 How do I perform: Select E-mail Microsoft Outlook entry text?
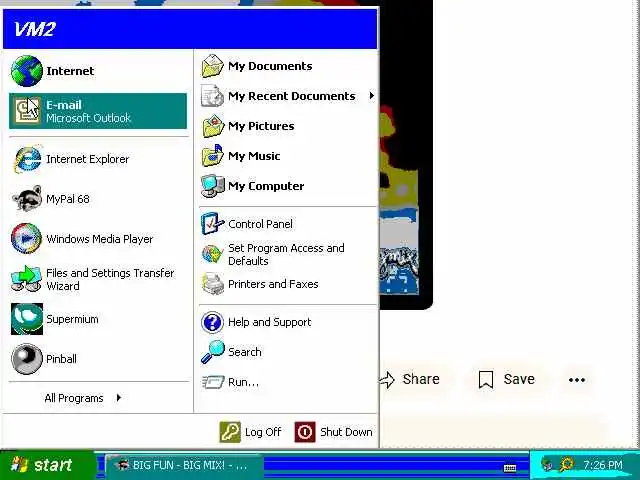pyautogui.click(x=88, y=111)
